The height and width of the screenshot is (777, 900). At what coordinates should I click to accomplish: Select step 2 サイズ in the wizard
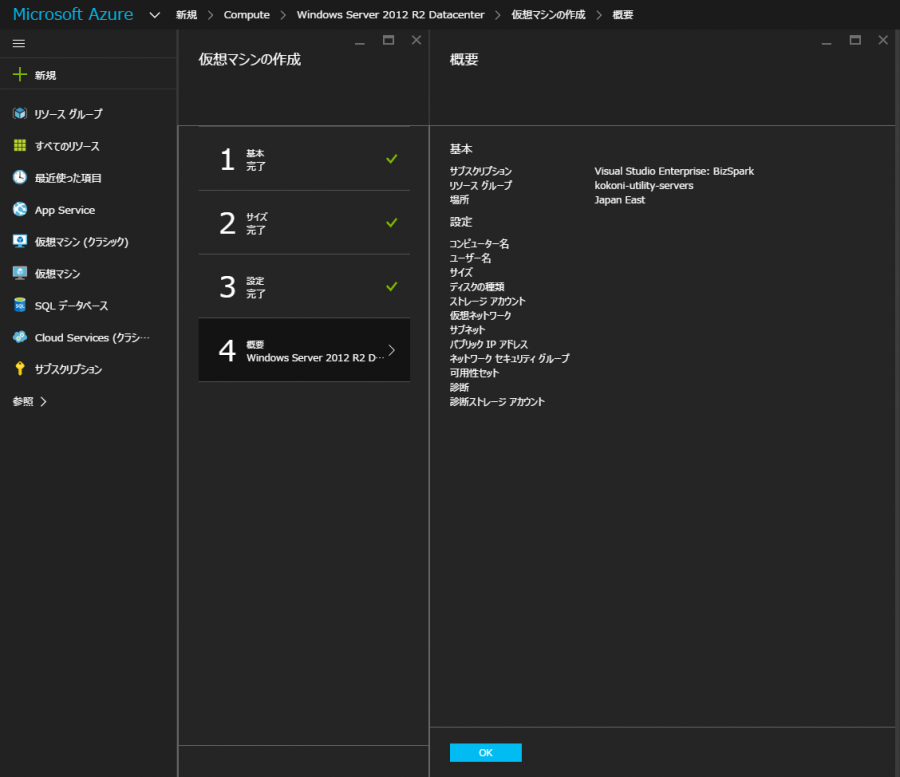(x=304, y=223)
